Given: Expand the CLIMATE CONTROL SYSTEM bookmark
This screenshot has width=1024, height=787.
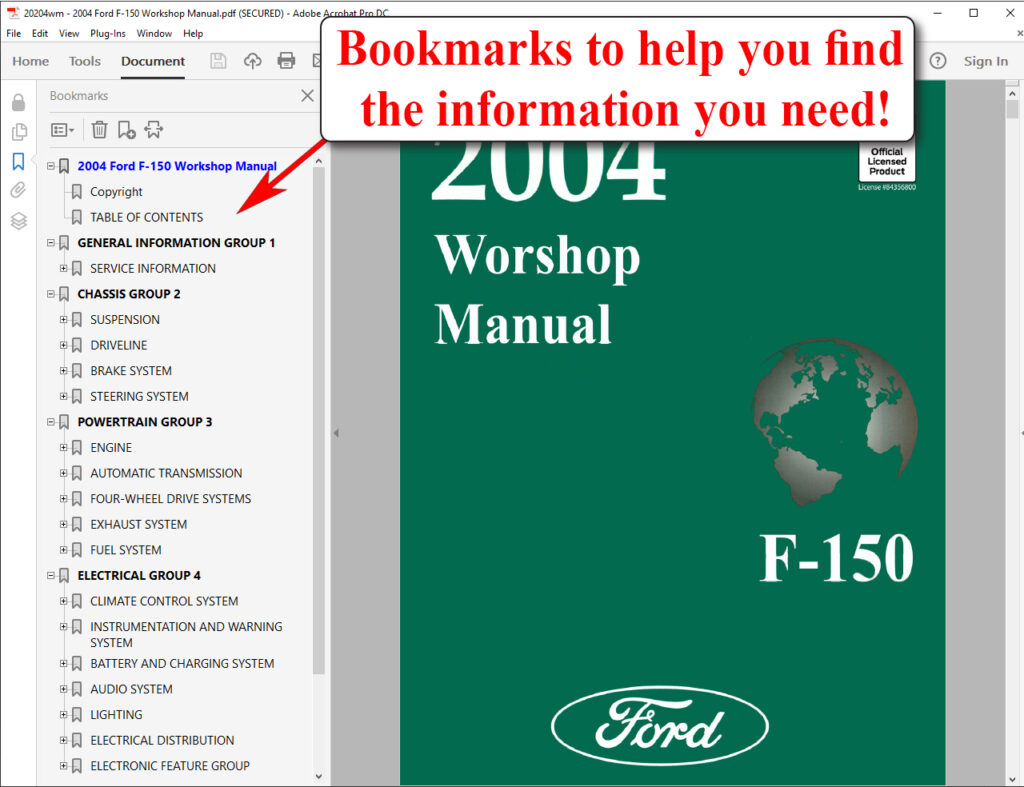Looking at the screenshot, I should pyautogui.click(x=63, y=601).
